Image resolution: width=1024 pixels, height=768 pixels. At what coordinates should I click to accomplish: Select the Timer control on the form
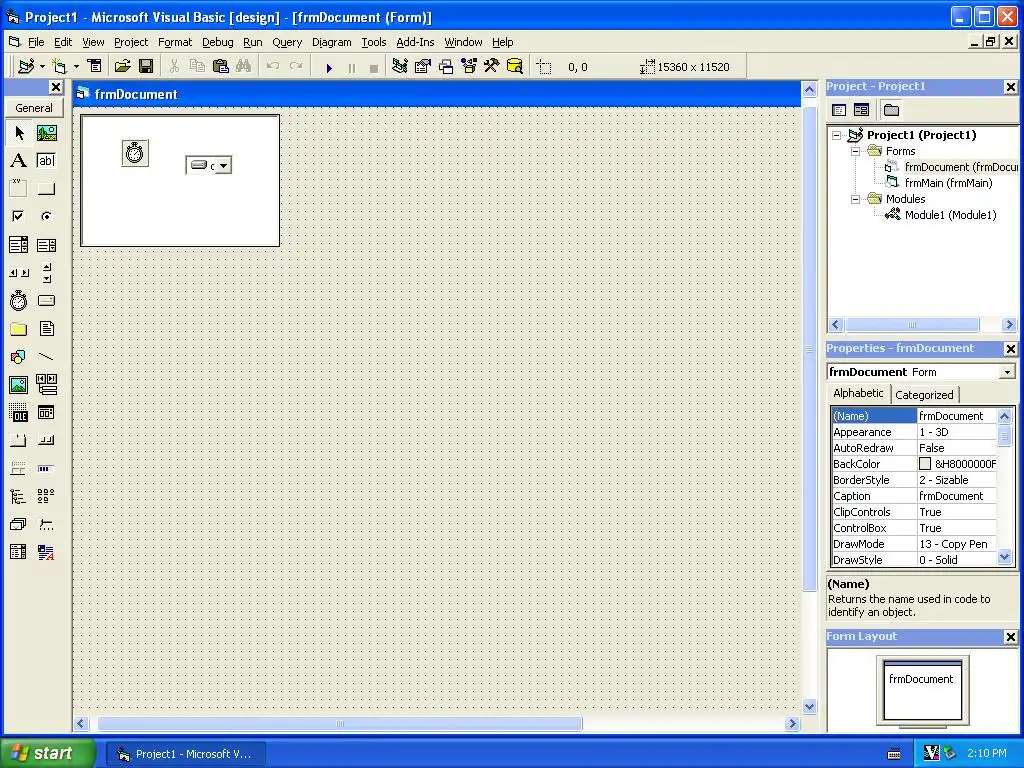(135, 153)
